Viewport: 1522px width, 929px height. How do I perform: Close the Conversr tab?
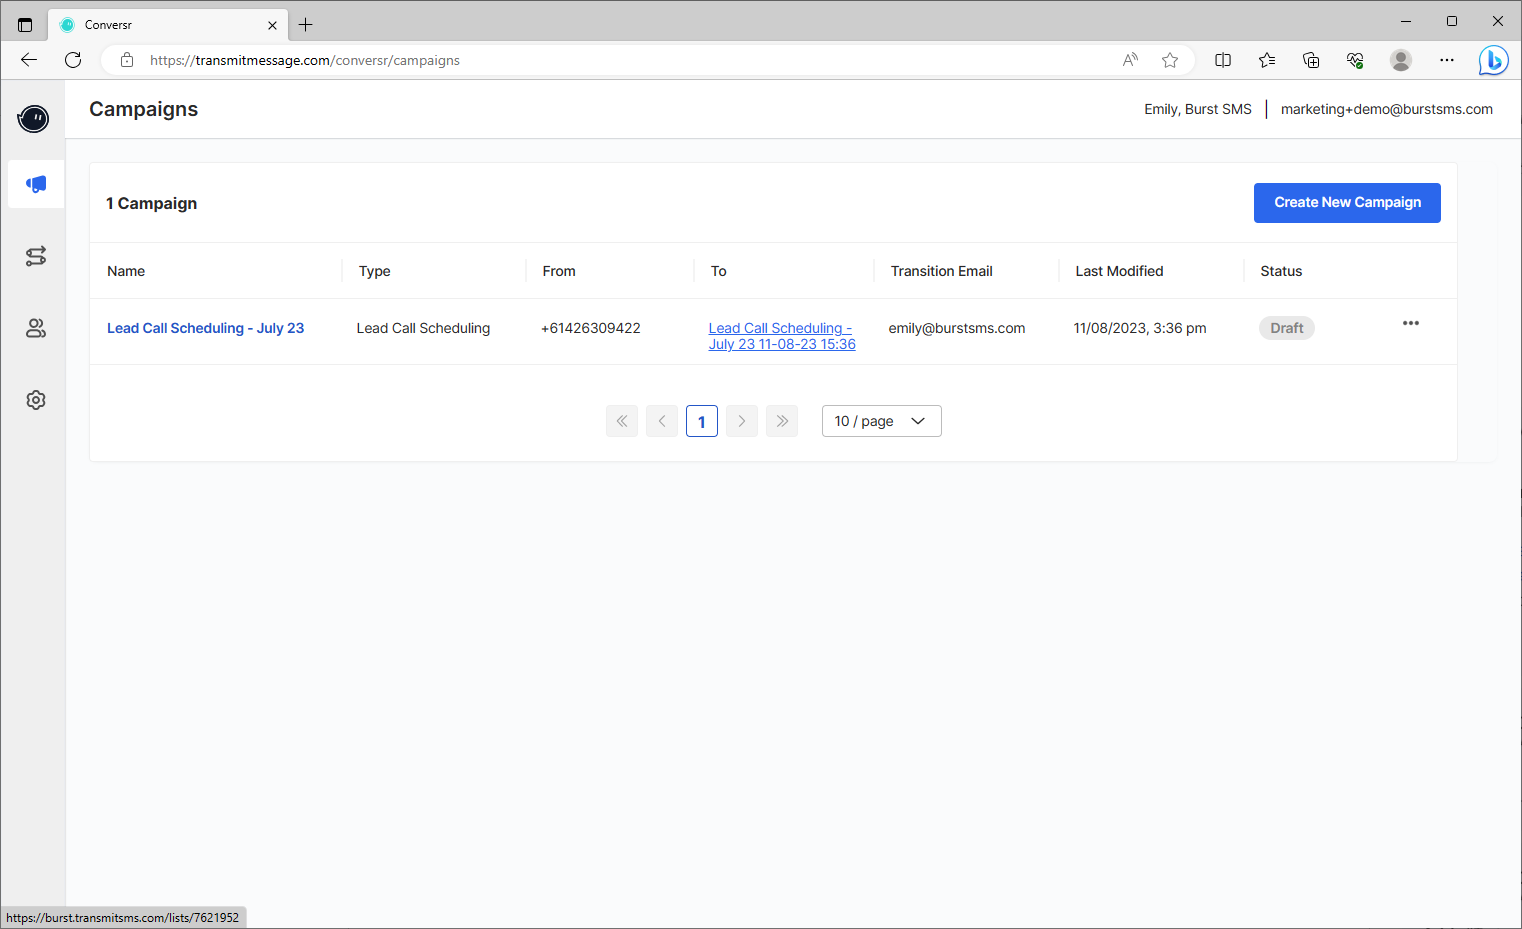[272, 25]
